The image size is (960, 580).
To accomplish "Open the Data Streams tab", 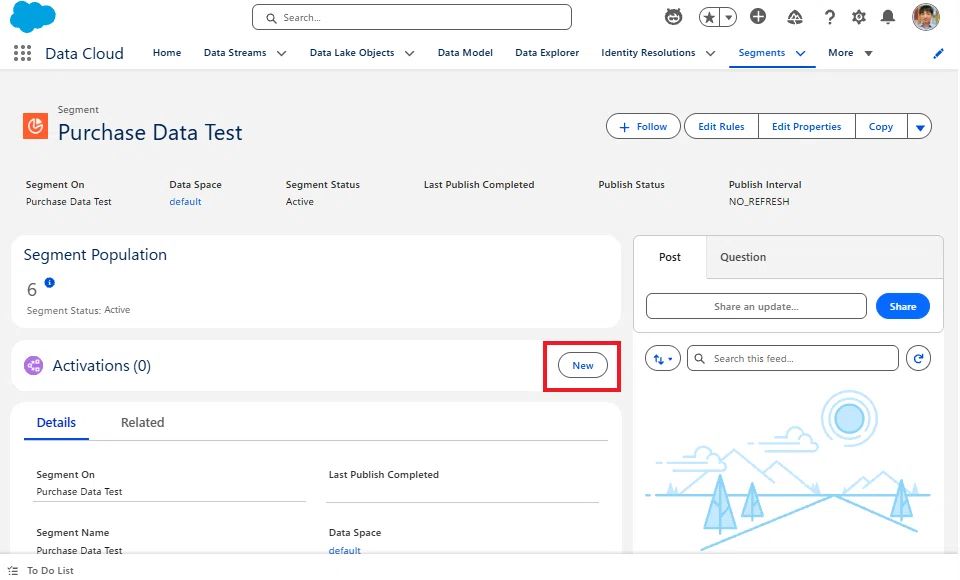I will [x=235, y=53].
